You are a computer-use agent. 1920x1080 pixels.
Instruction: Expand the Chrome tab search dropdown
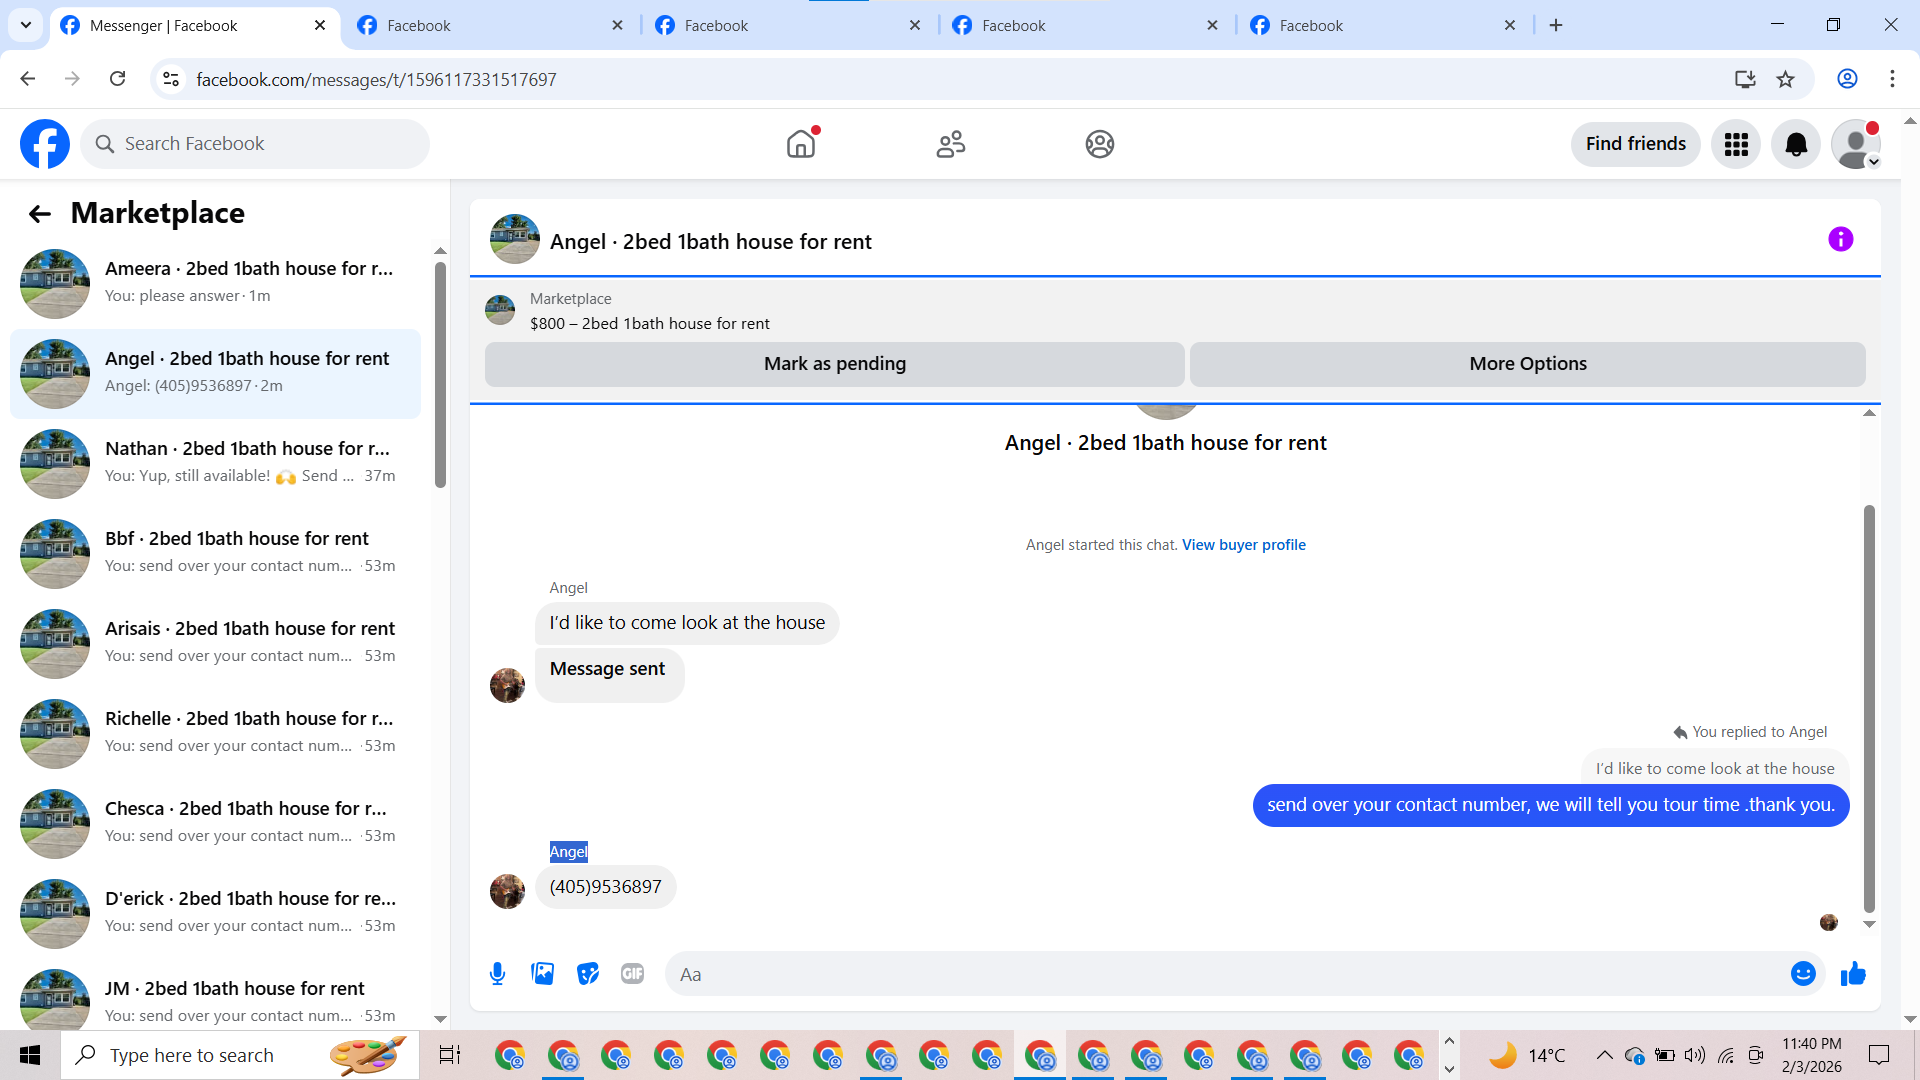[26, 25]
